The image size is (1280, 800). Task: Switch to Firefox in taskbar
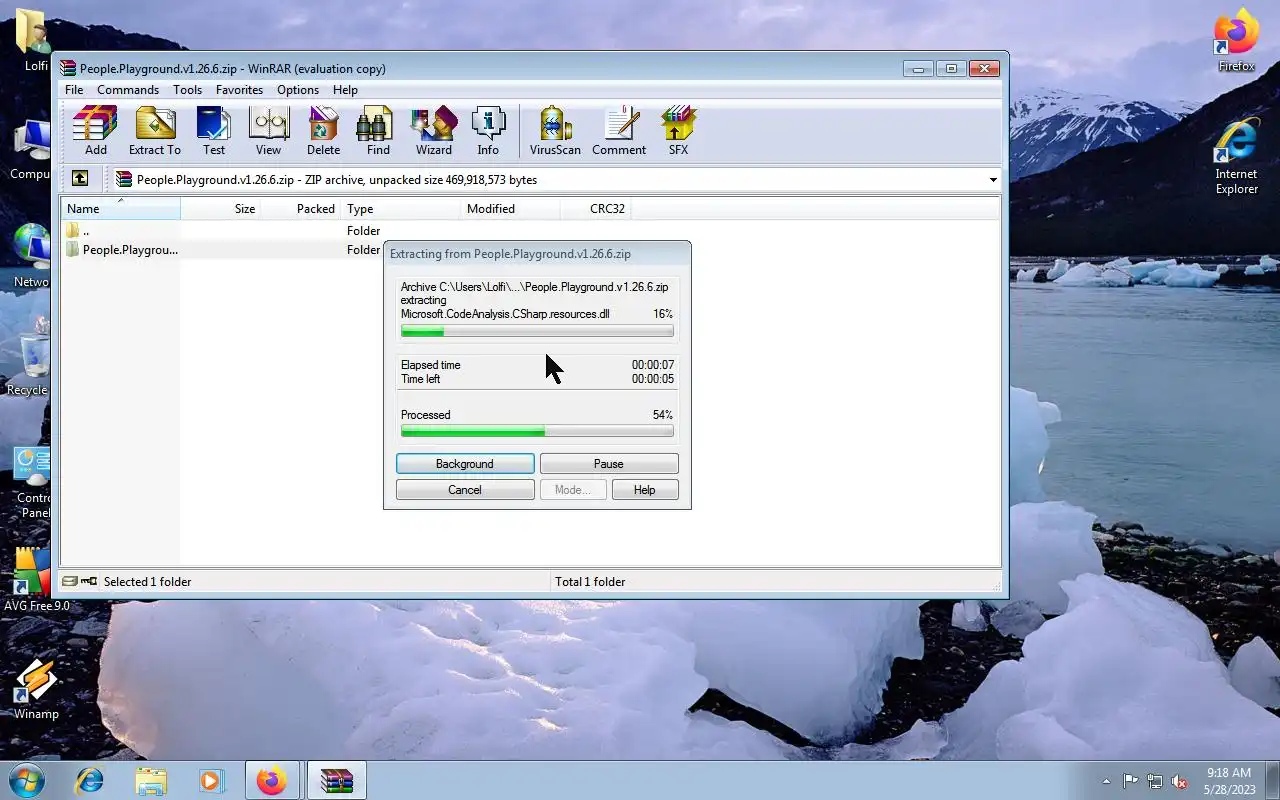coord(271,780)
